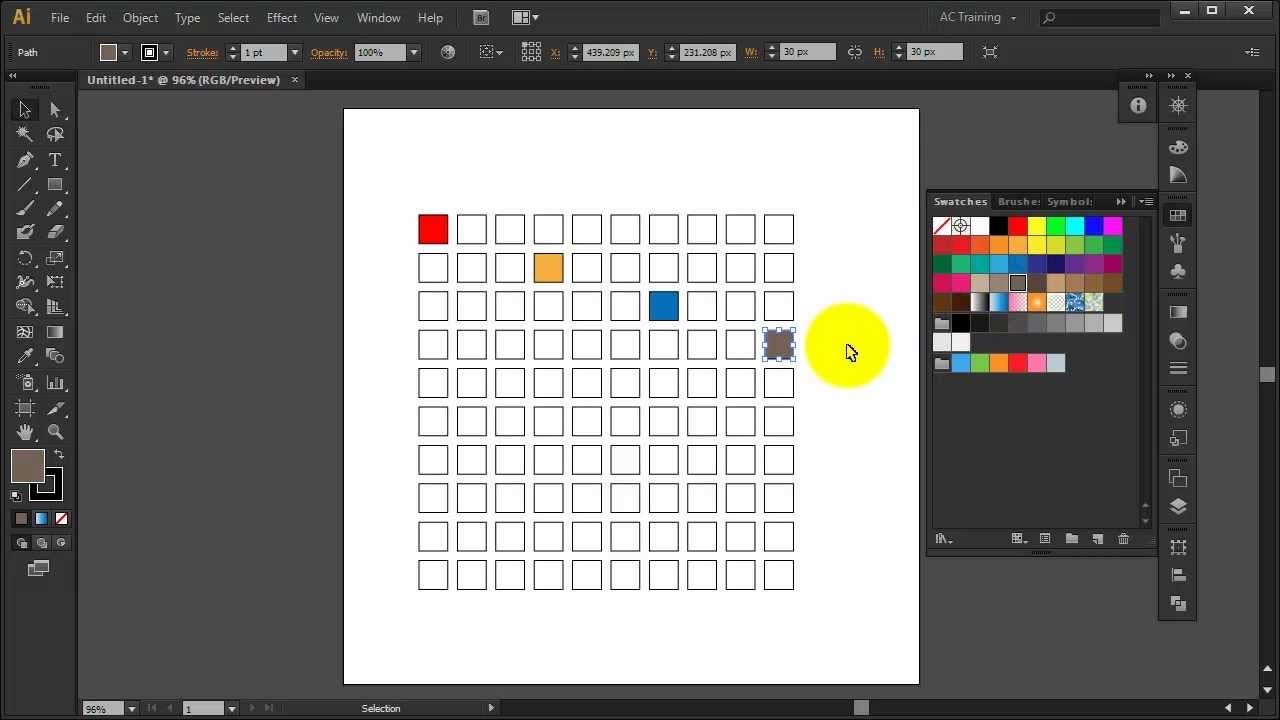
Task: Open the Swatches panel flyout menu
Action: pyautogui.click(x=1146, y=201)
